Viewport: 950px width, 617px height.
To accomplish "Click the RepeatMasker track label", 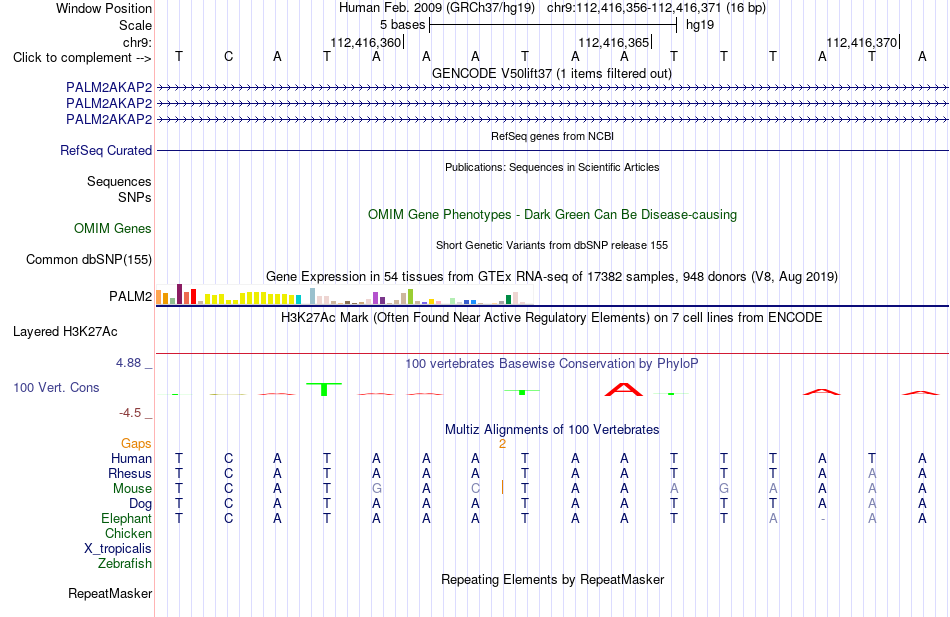I will 110,593.
